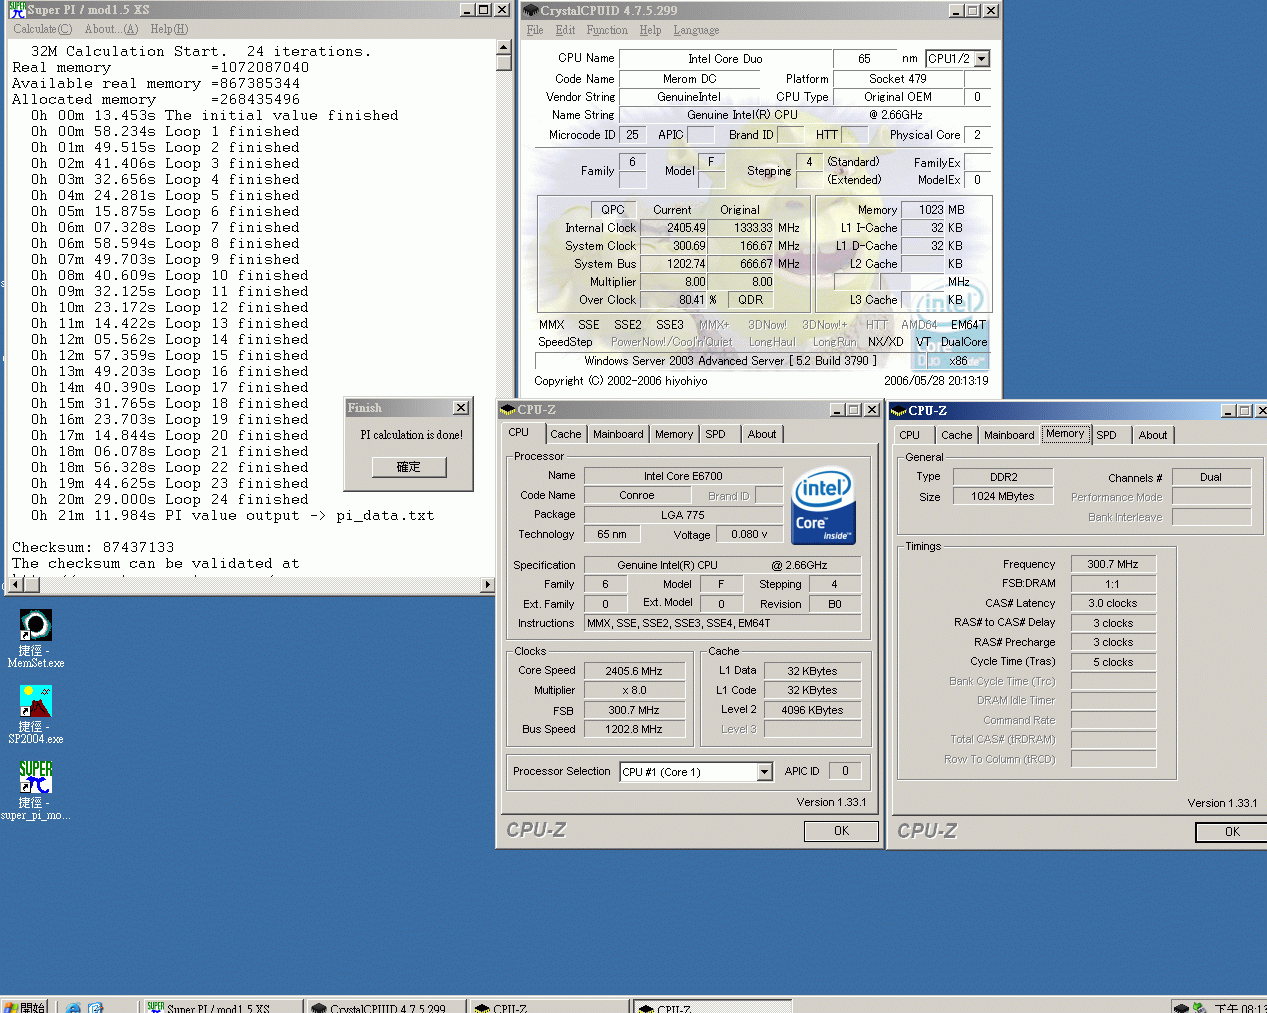
Task: Click the Internal Clock current value 2405.49
Action: [674, 228]
